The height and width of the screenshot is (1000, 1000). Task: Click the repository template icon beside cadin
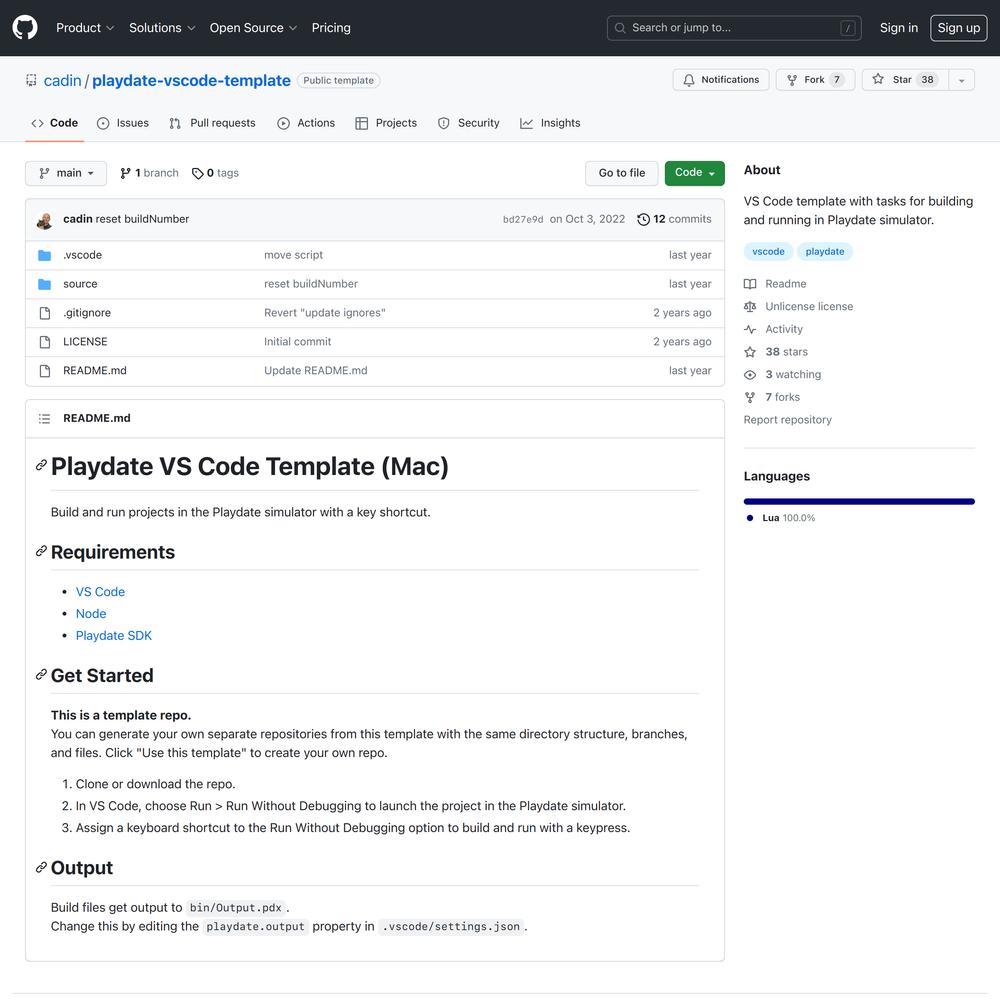31,80
